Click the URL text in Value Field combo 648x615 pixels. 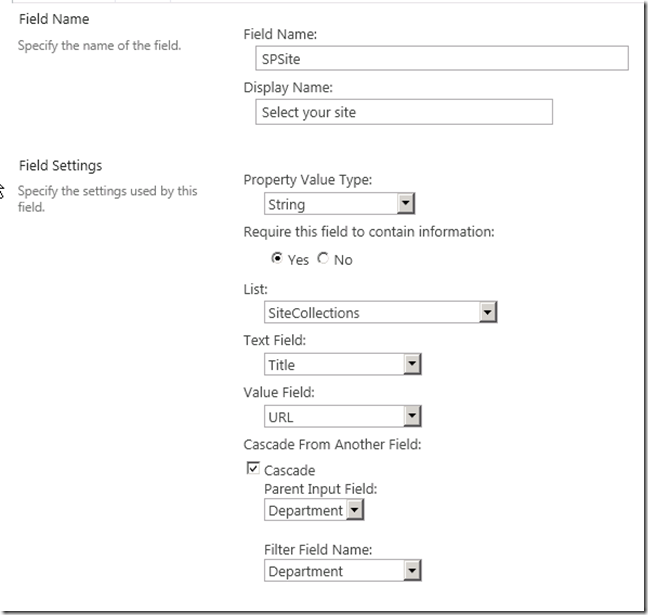pos(281,417)
